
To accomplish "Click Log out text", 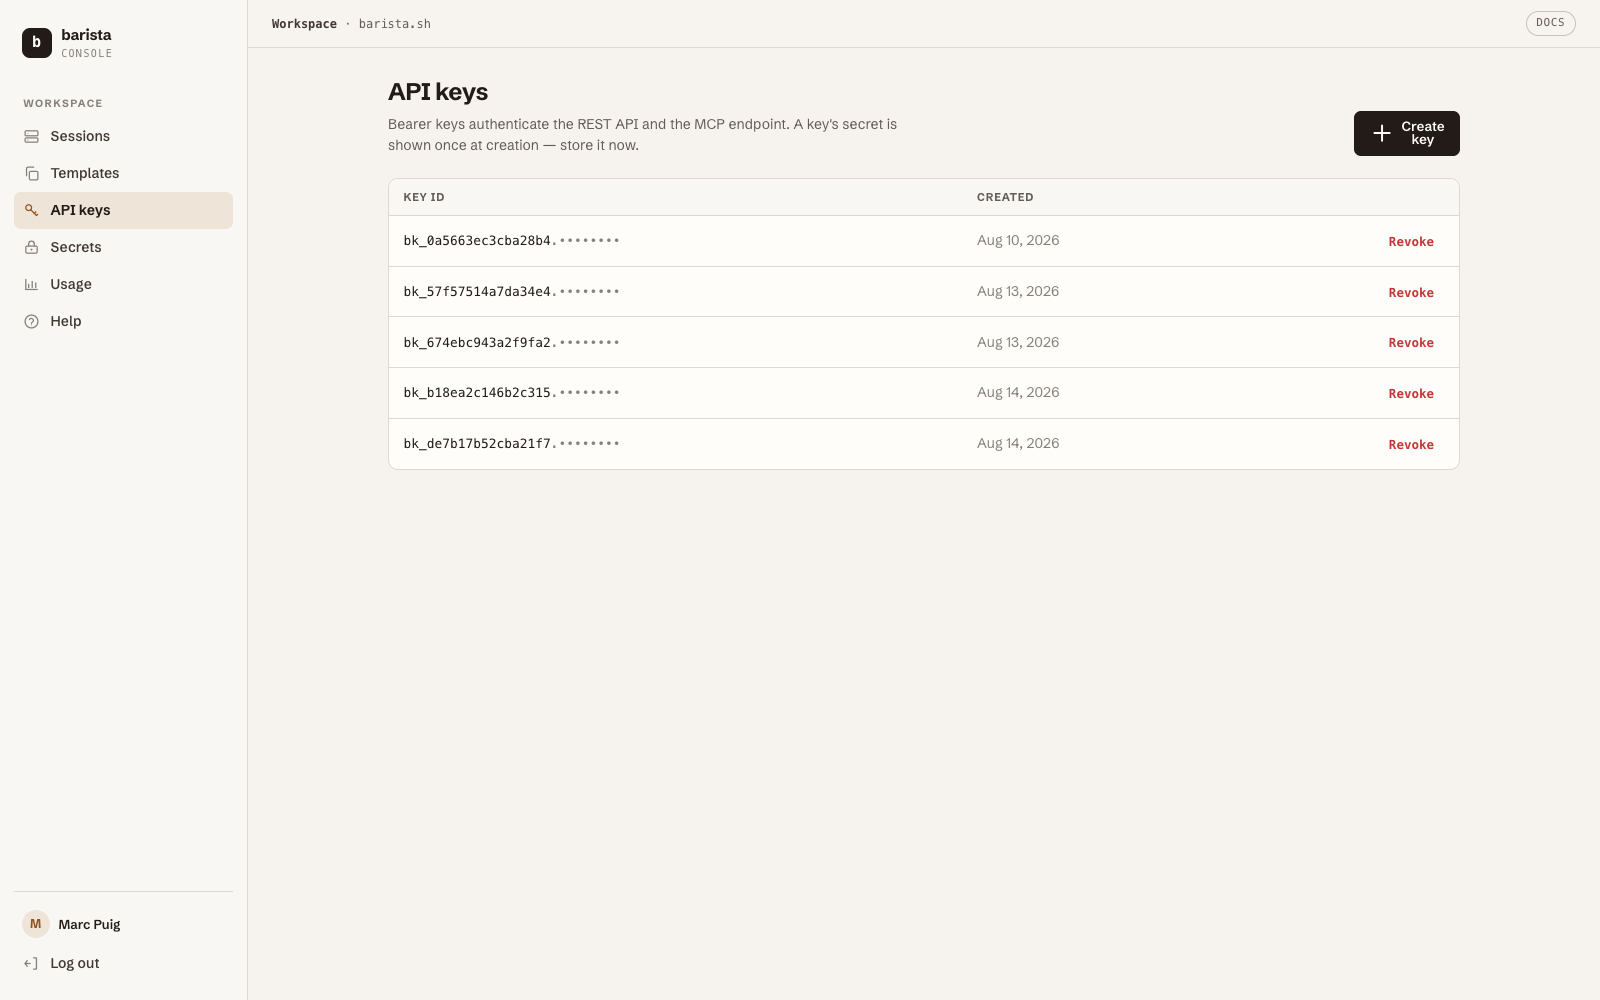I will click(75, 963).
